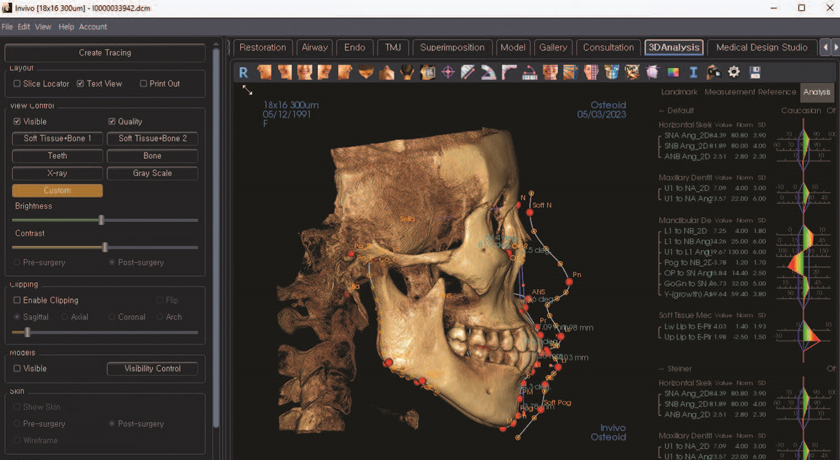Select the Coronal clipping radio button
Screen dimensions: 840x460
coord(112,317)
